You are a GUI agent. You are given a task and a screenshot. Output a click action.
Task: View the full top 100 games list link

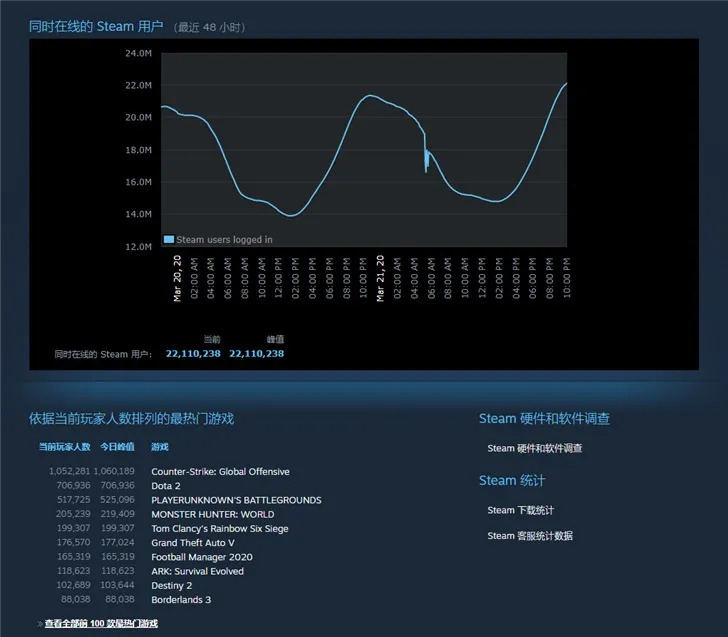[101, 623]
